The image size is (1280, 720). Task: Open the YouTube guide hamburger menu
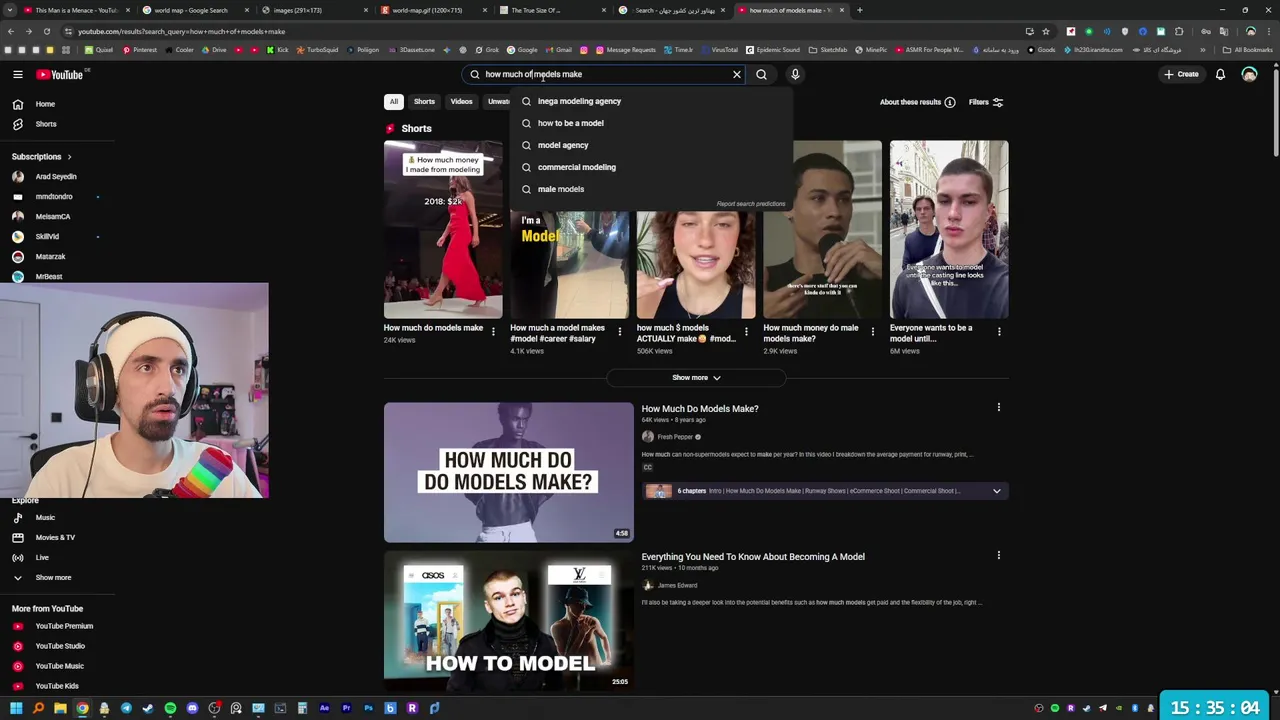tap(18, 74)
